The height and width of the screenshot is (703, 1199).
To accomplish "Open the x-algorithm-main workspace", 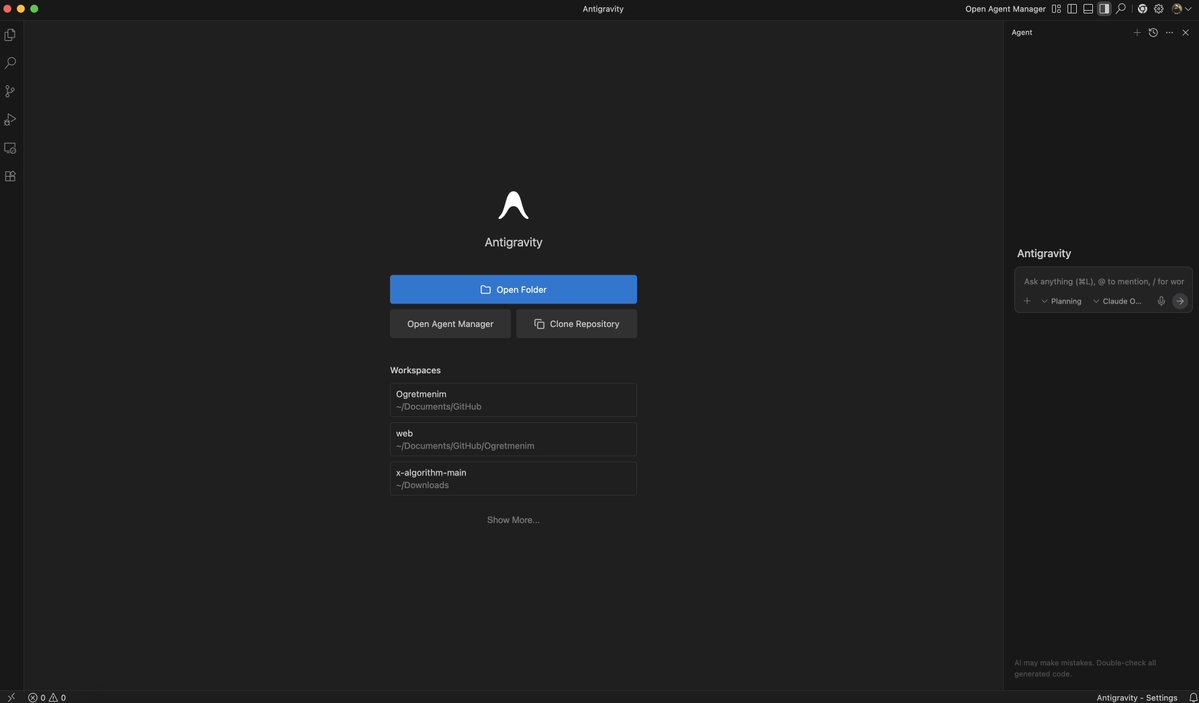I will [513, 478].
